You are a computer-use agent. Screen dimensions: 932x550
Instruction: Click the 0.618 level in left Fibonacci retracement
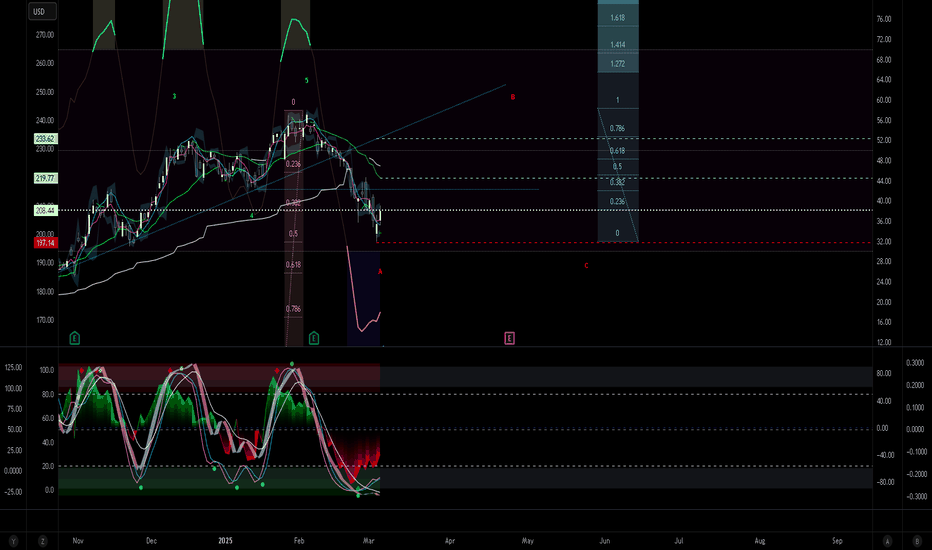293,265
